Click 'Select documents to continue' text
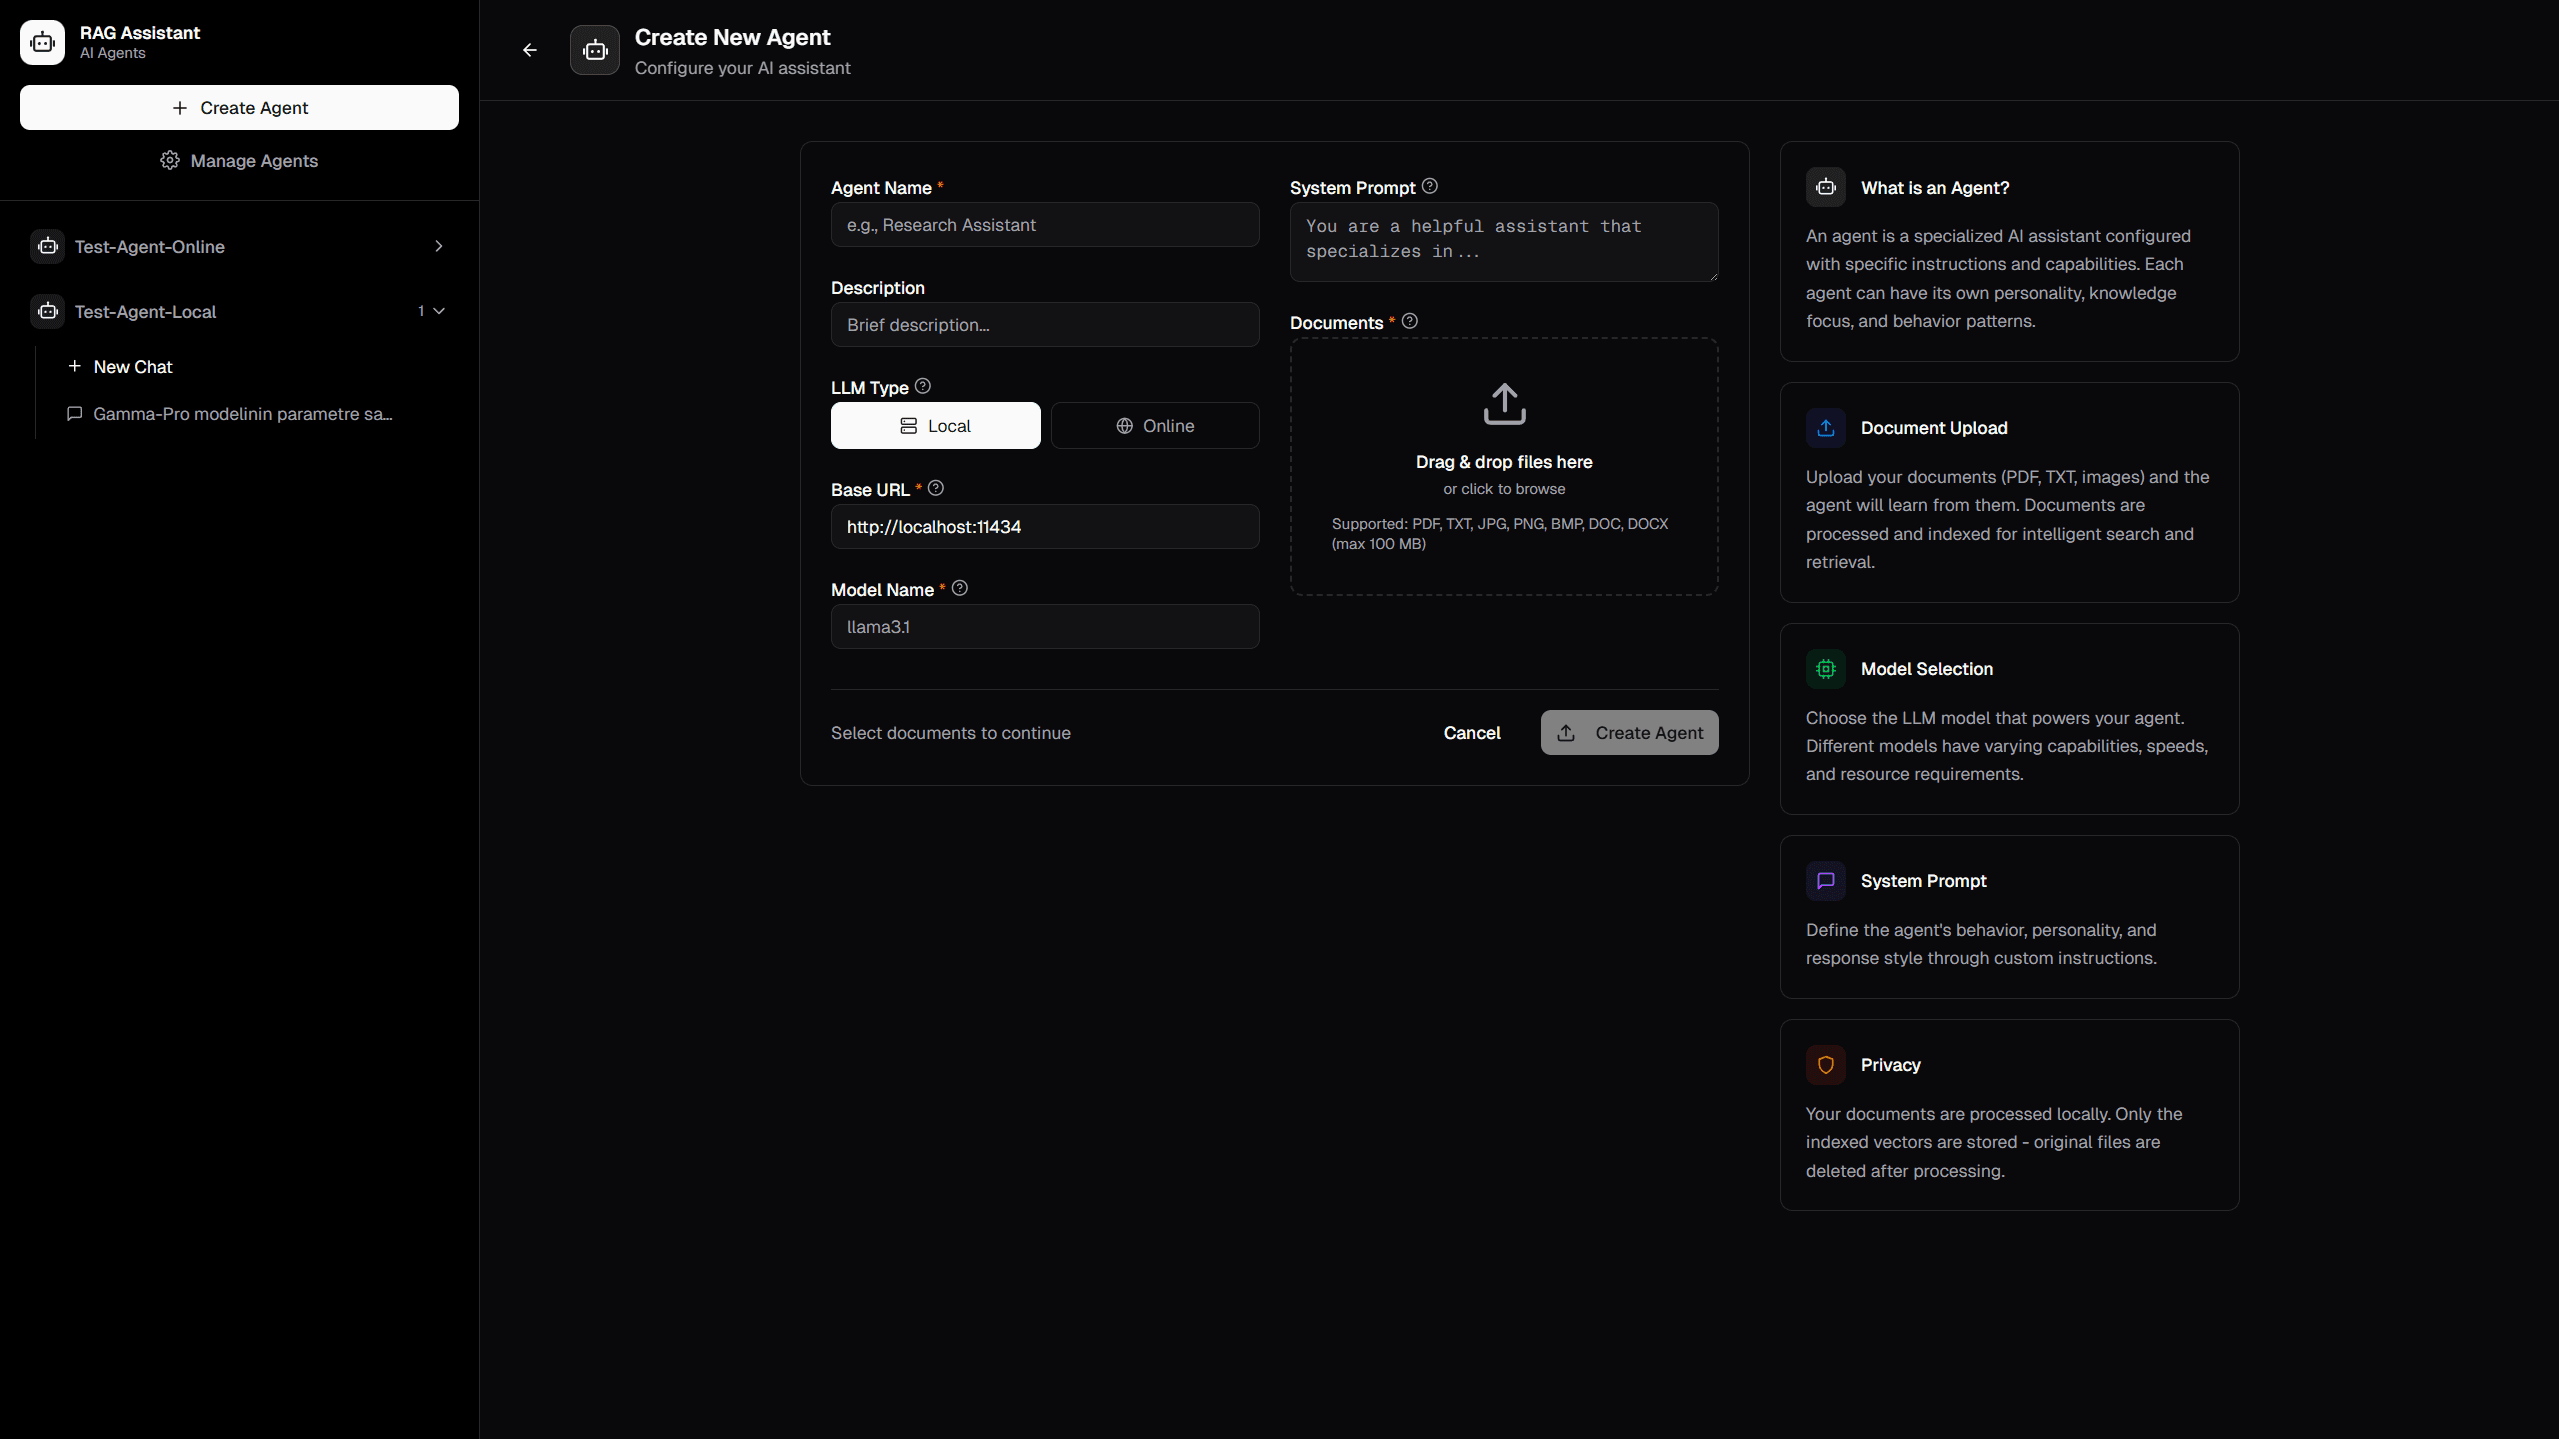Viewport: 2559px width, 1439px height. click(951, 733)
